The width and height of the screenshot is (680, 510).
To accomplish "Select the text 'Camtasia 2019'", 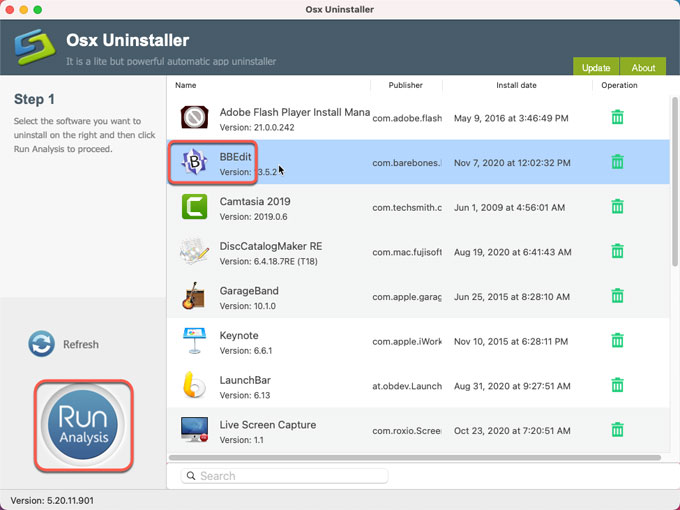I will [255, 202].
